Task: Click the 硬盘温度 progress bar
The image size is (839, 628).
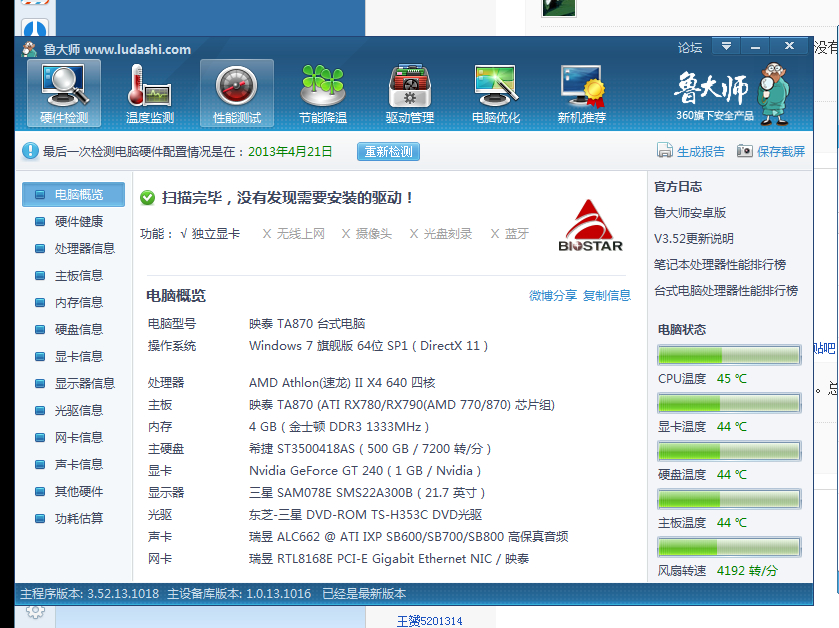Action: click(729, 451)
